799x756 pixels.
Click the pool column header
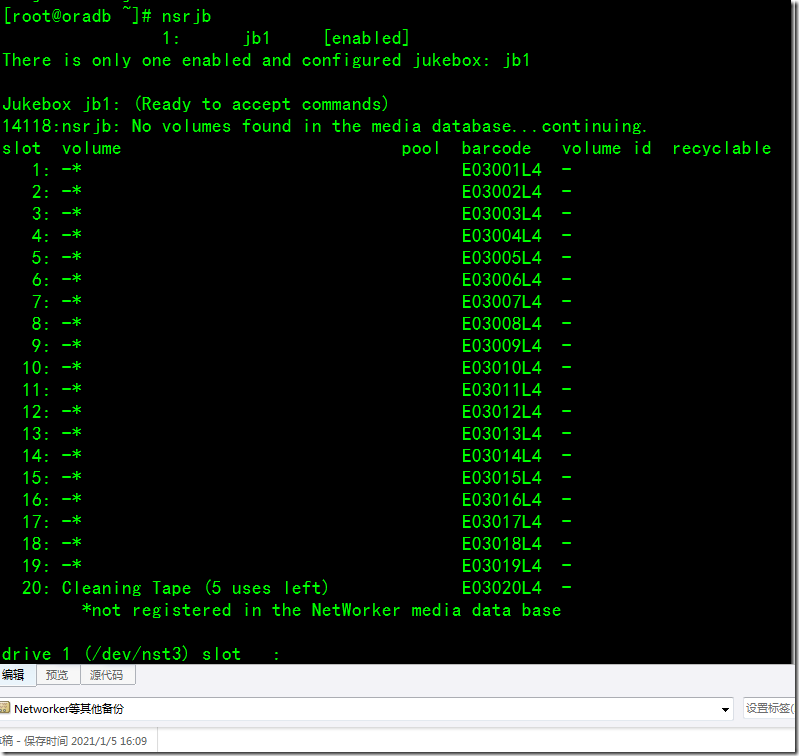pyautogui.click(x=420, y=149)
